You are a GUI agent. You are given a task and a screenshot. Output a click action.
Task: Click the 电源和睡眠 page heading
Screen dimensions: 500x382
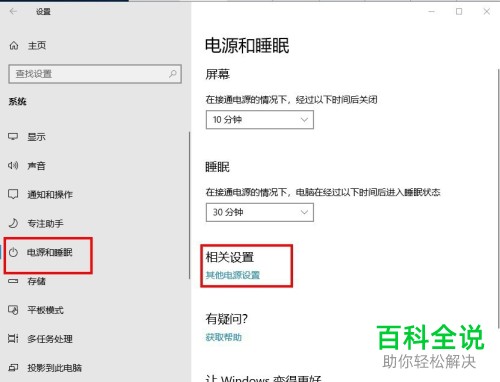[247, 46]
